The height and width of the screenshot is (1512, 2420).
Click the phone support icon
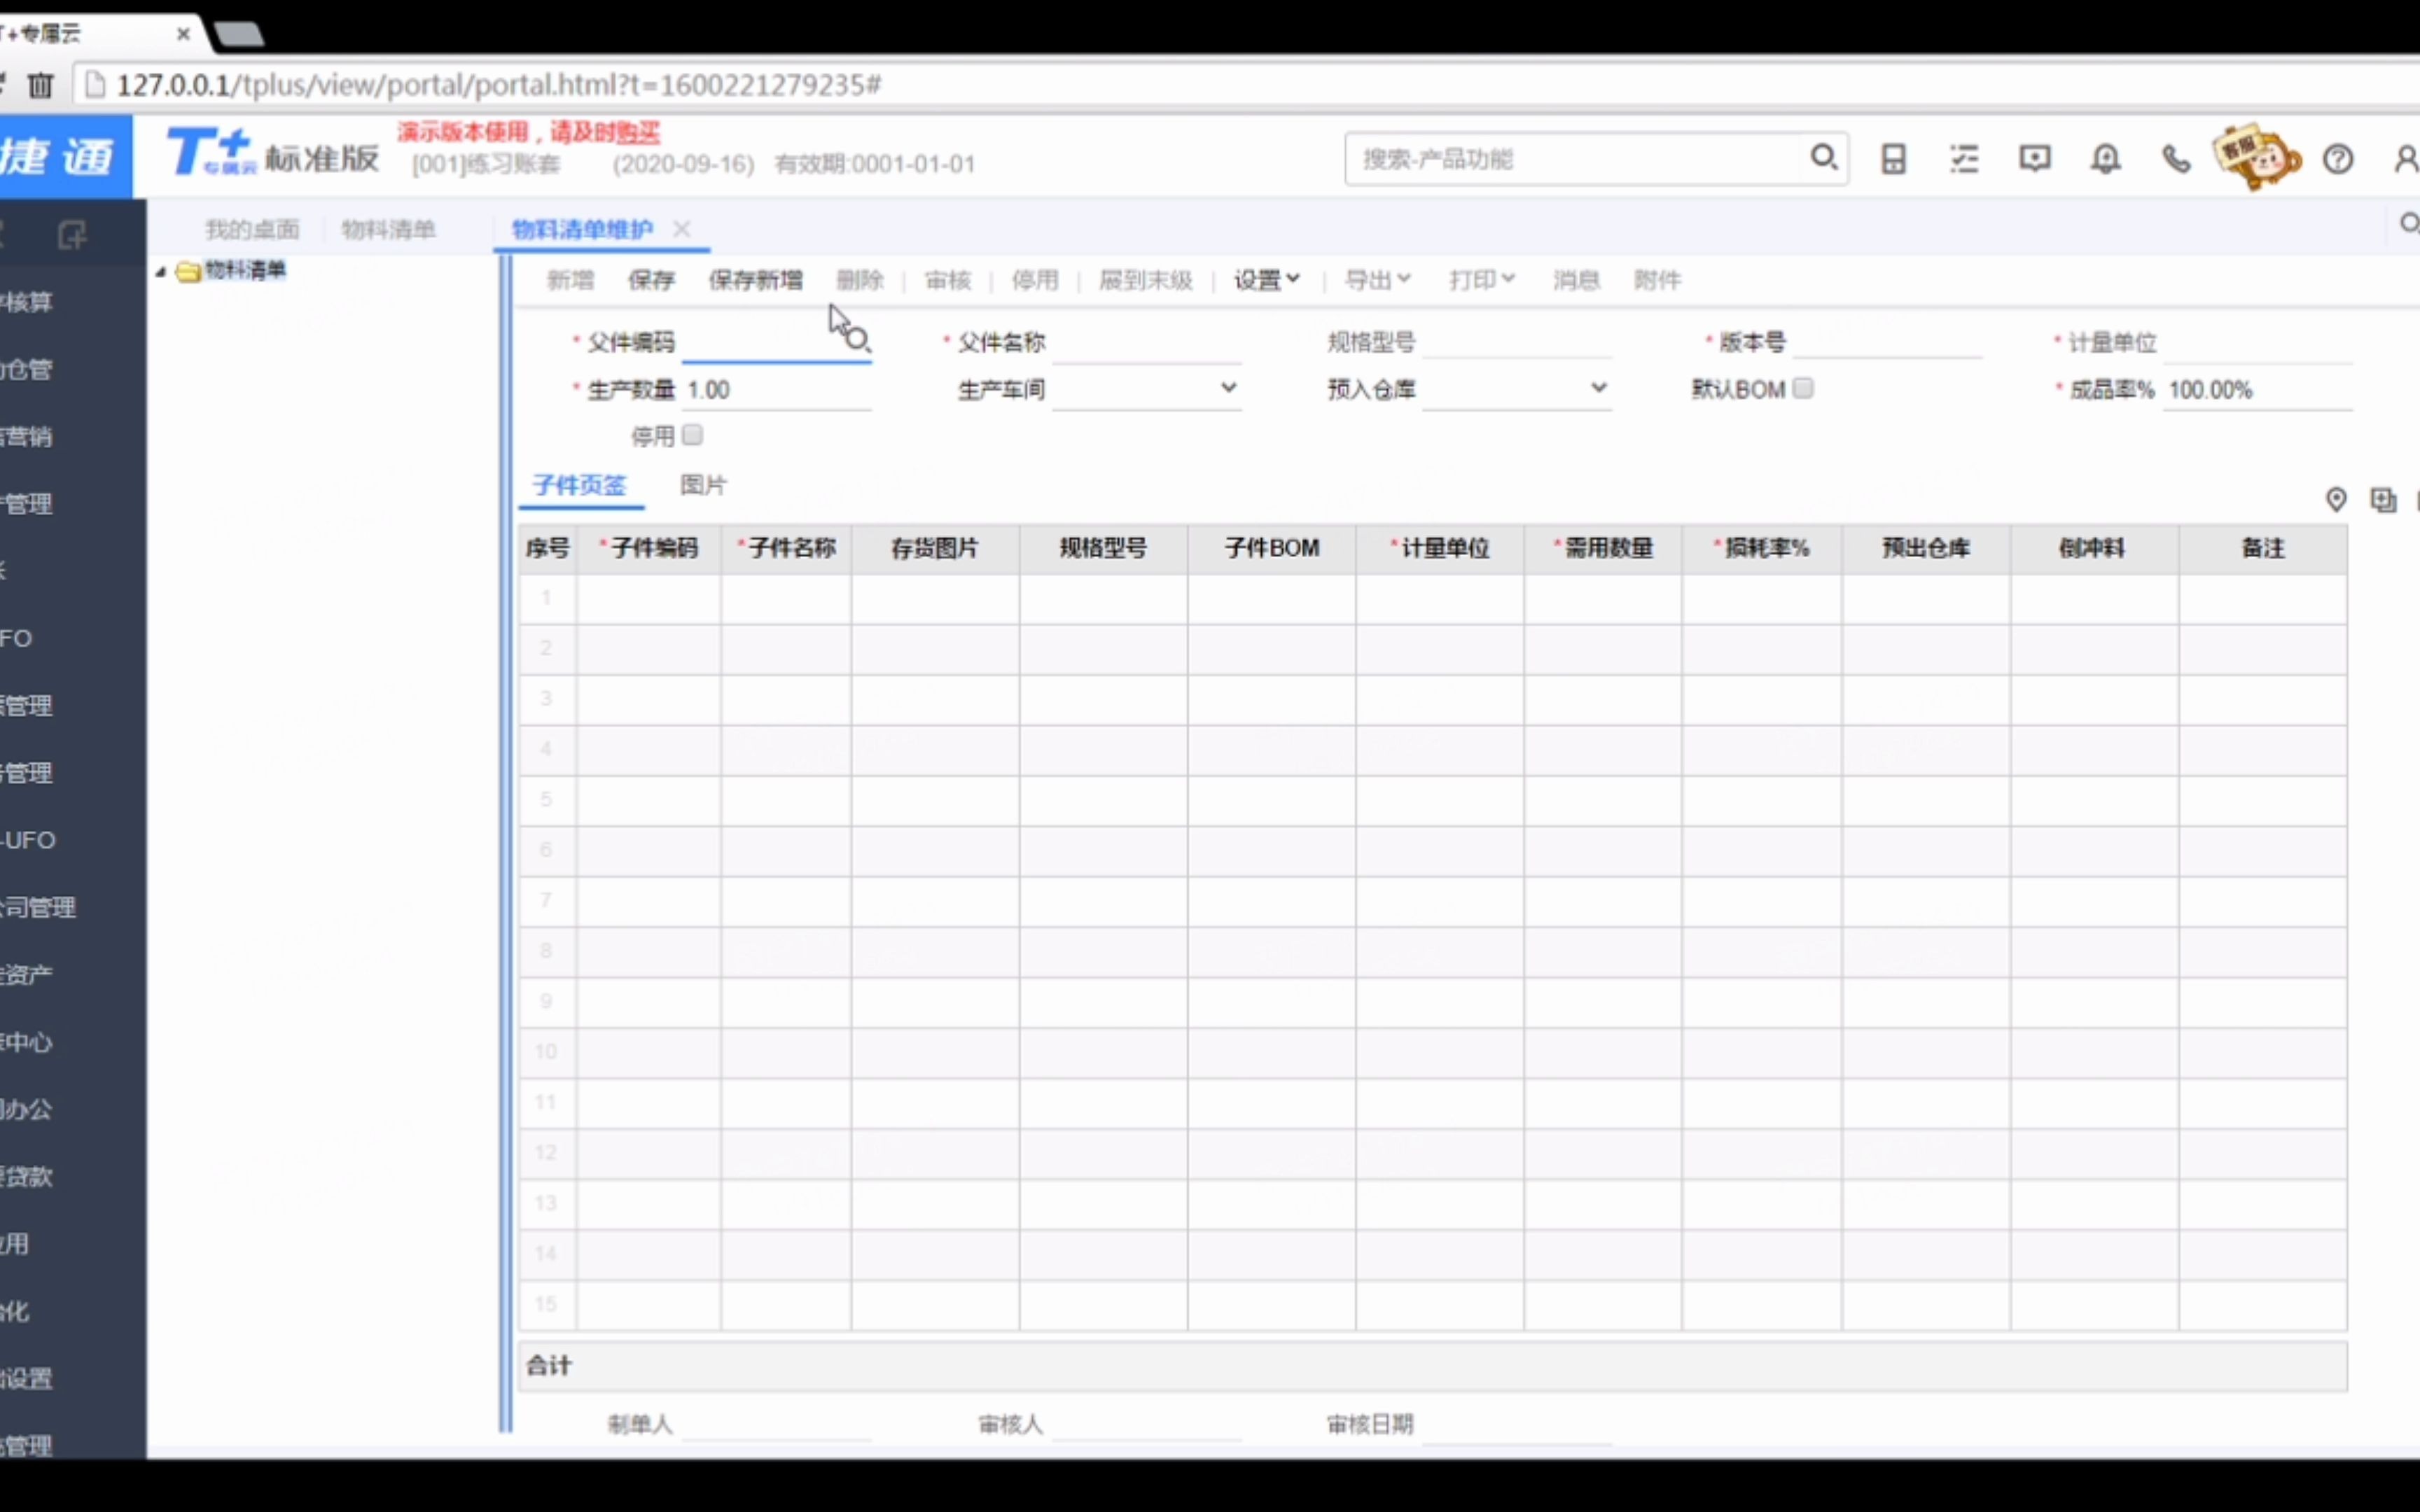click(2175, 159)
